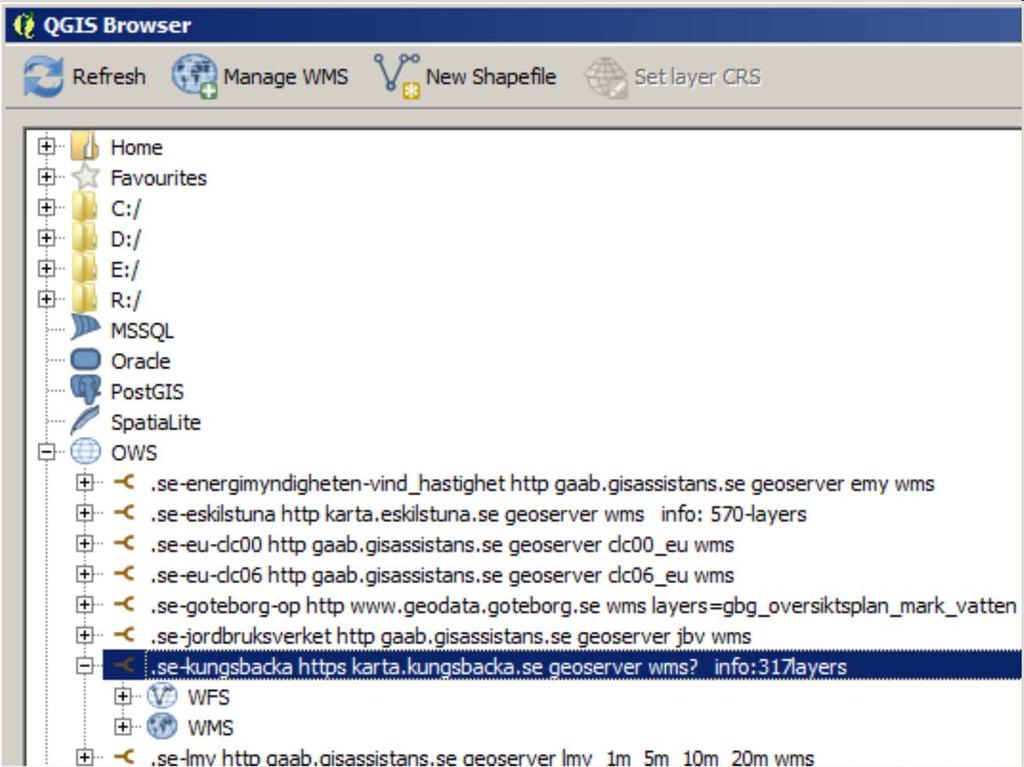The height and width of the screenshot is (767, 1024).
Task: Expand the .se-eu-clc06 connection node
Action: coord(85,574)
